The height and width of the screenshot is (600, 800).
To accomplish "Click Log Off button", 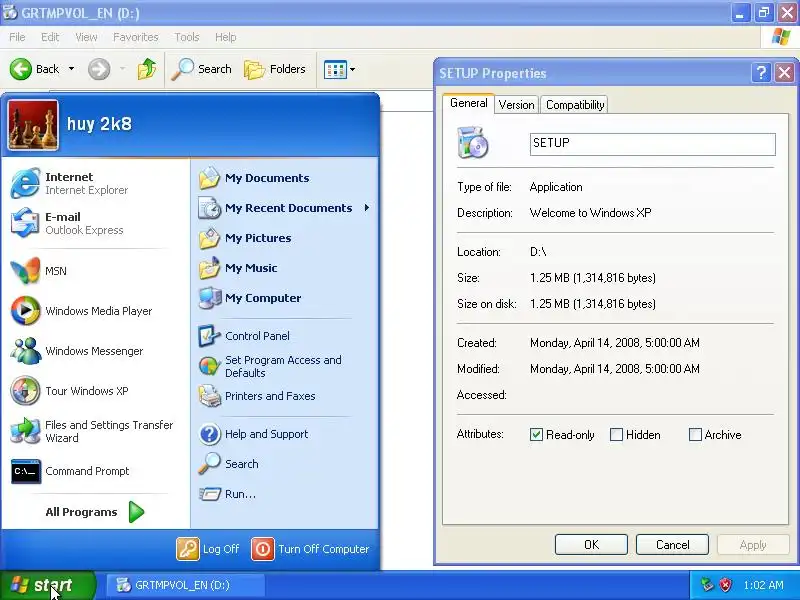I will click(208, 549).
